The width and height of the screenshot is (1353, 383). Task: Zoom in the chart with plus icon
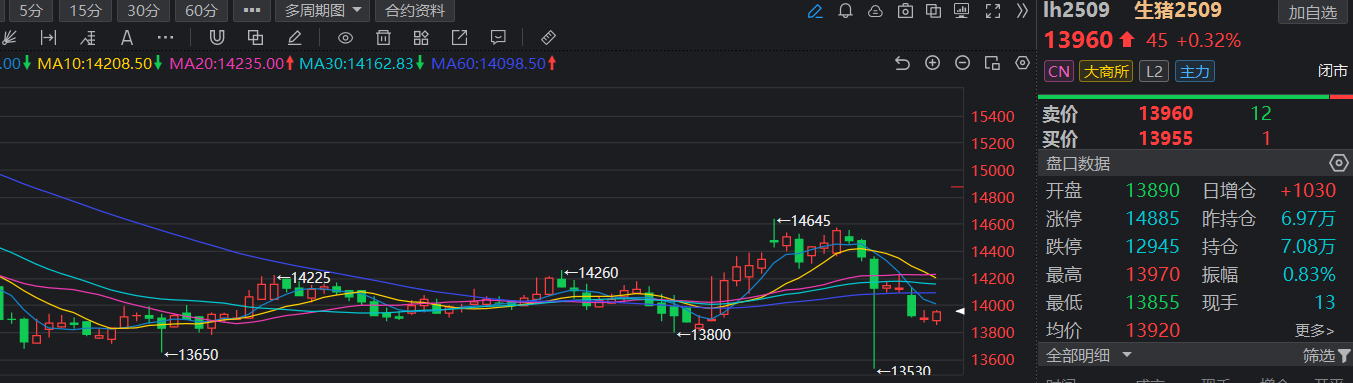pyautogui.click(x=932, y=63)
